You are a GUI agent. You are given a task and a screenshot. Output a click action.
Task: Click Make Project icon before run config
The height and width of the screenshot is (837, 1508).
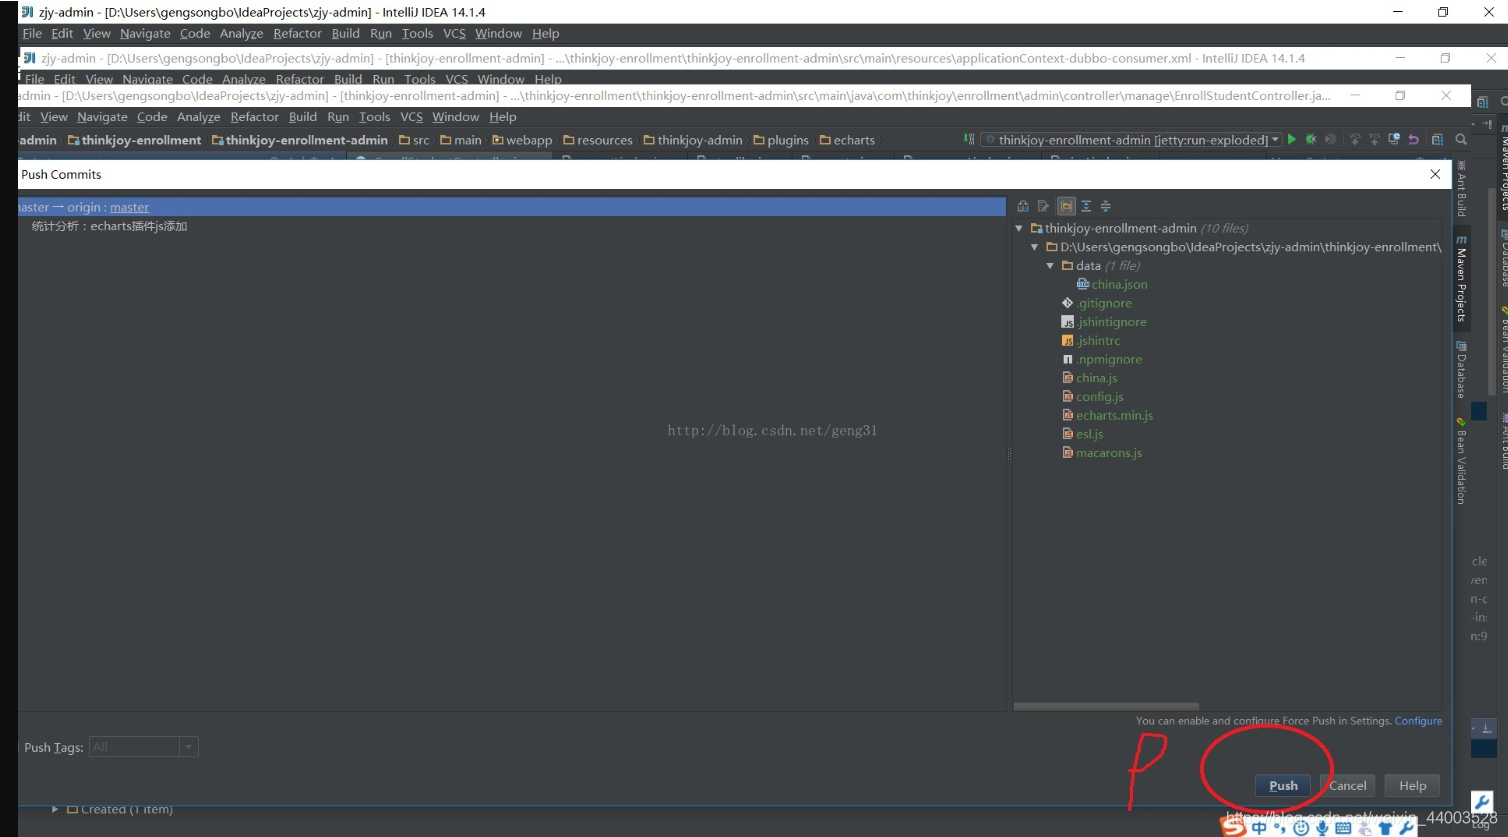969,140
